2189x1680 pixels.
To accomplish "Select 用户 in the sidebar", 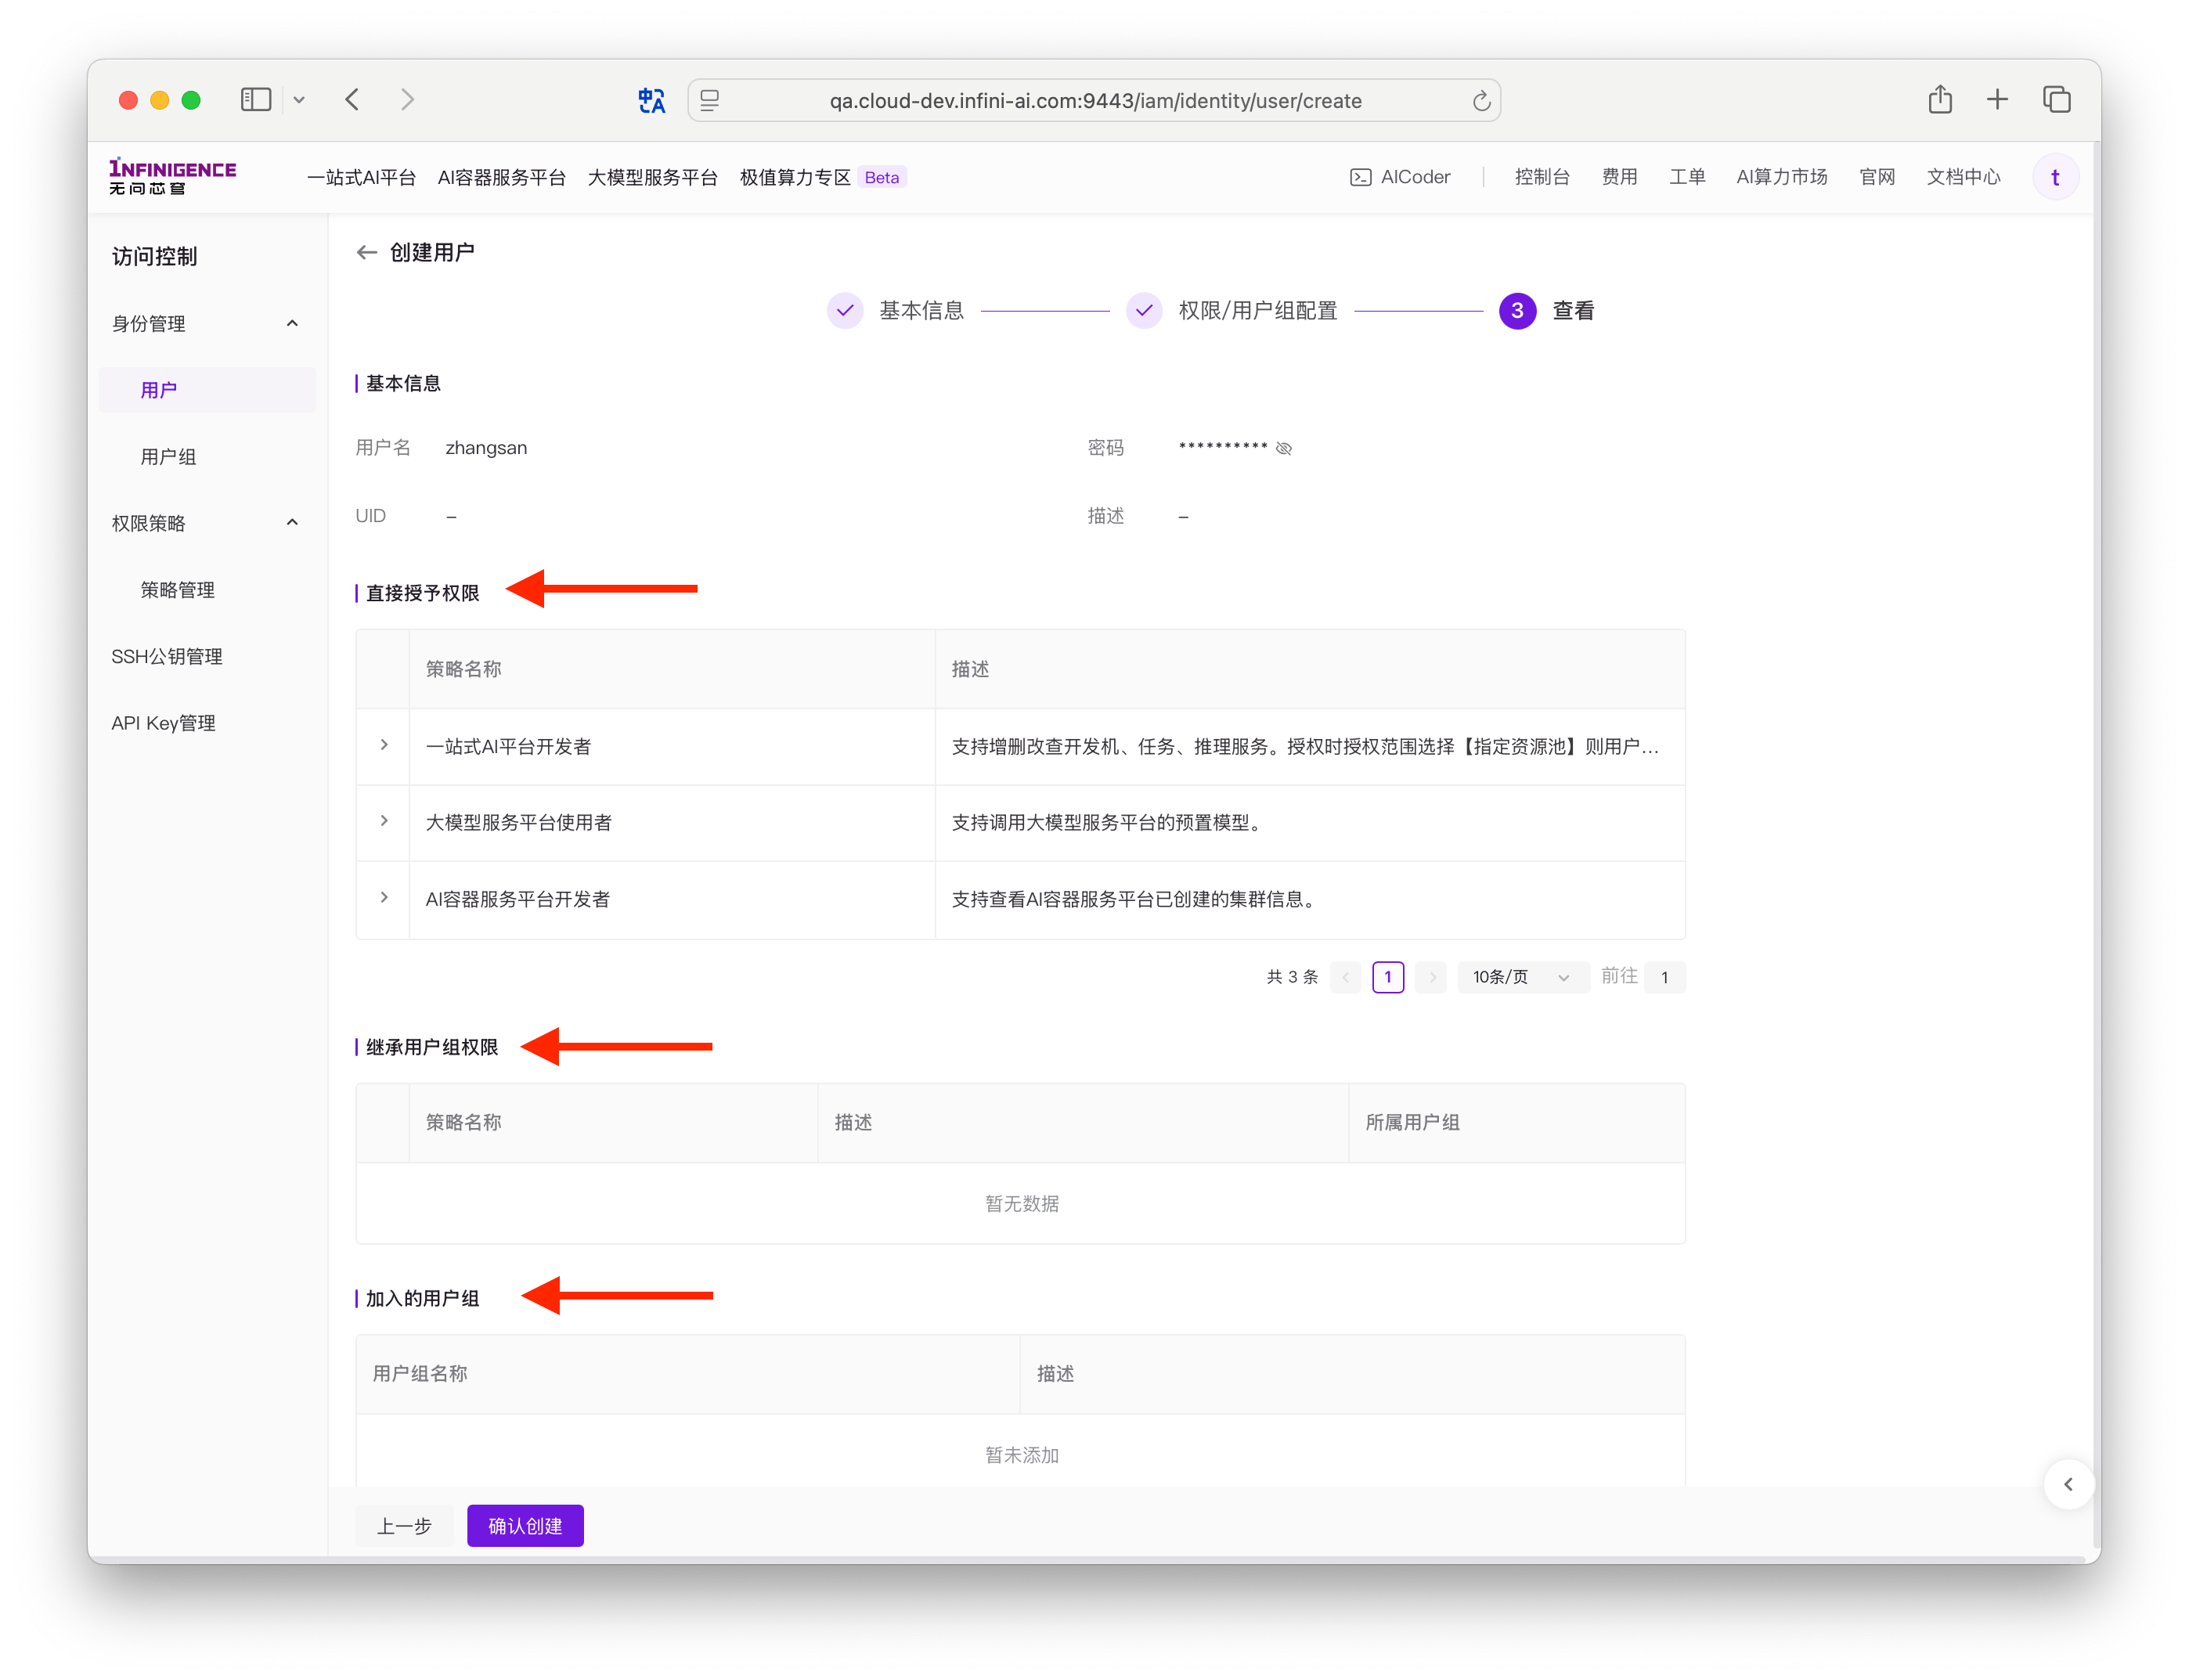I will point(207,390).
